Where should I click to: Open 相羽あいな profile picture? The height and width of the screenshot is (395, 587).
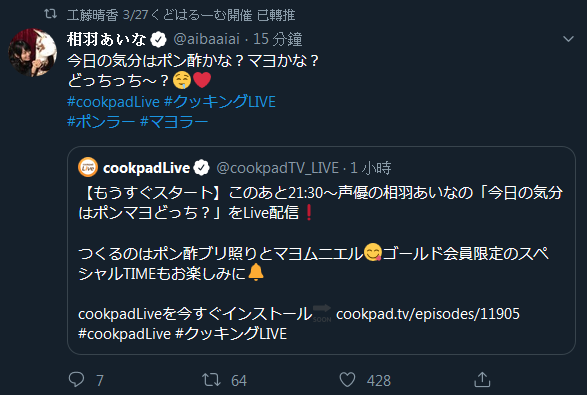click(33, 52)
